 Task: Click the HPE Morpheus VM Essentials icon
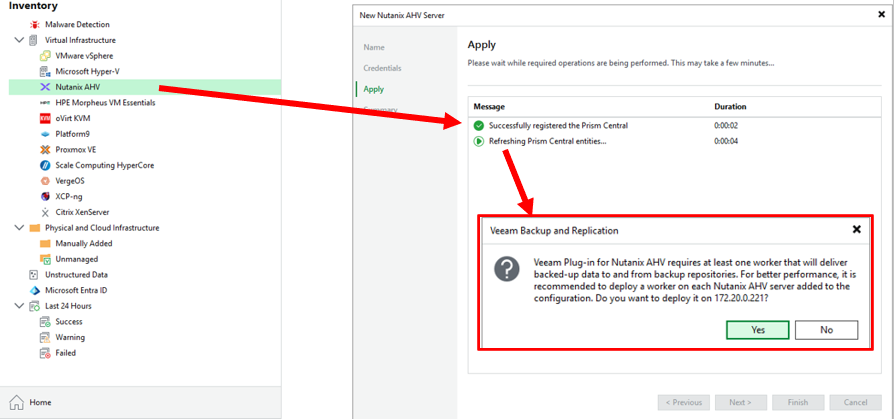coord(45,103)
